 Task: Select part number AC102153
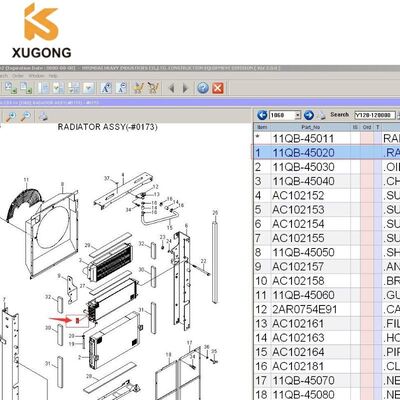coord(298,210)
